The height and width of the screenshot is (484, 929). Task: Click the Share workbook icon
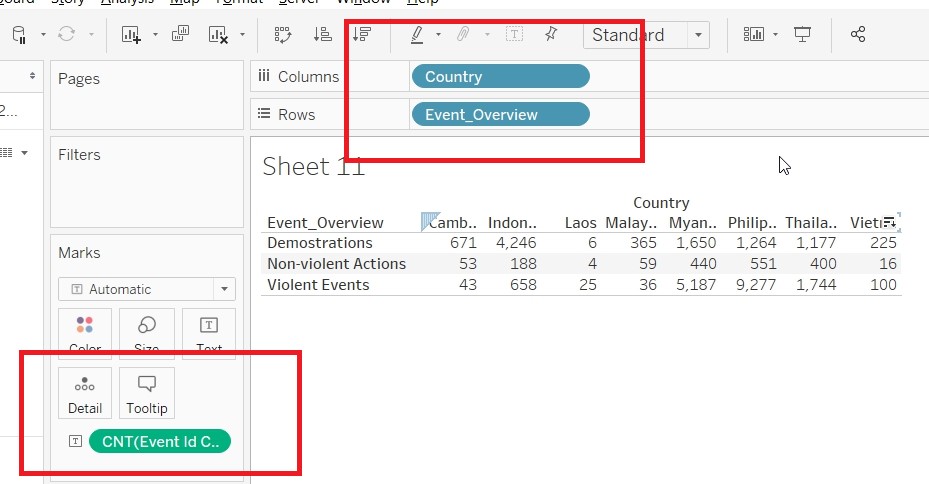857,34
